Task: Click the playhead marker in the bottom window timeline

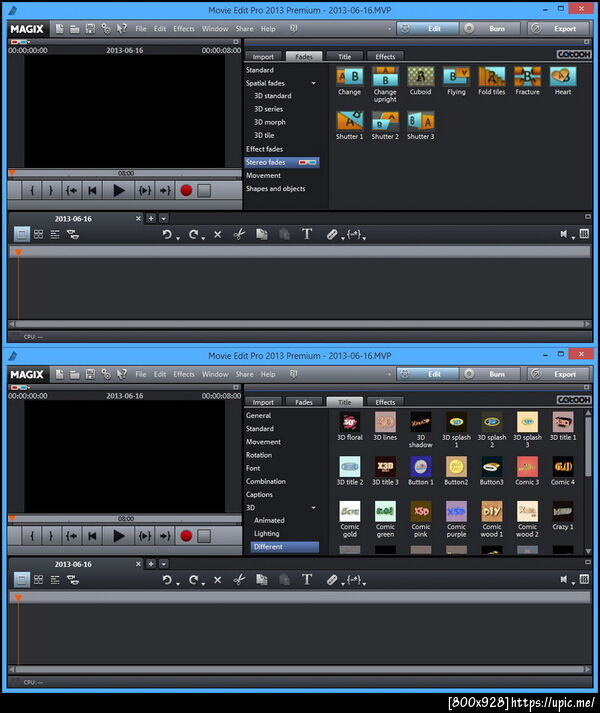Action: click(x=18, y=598)
